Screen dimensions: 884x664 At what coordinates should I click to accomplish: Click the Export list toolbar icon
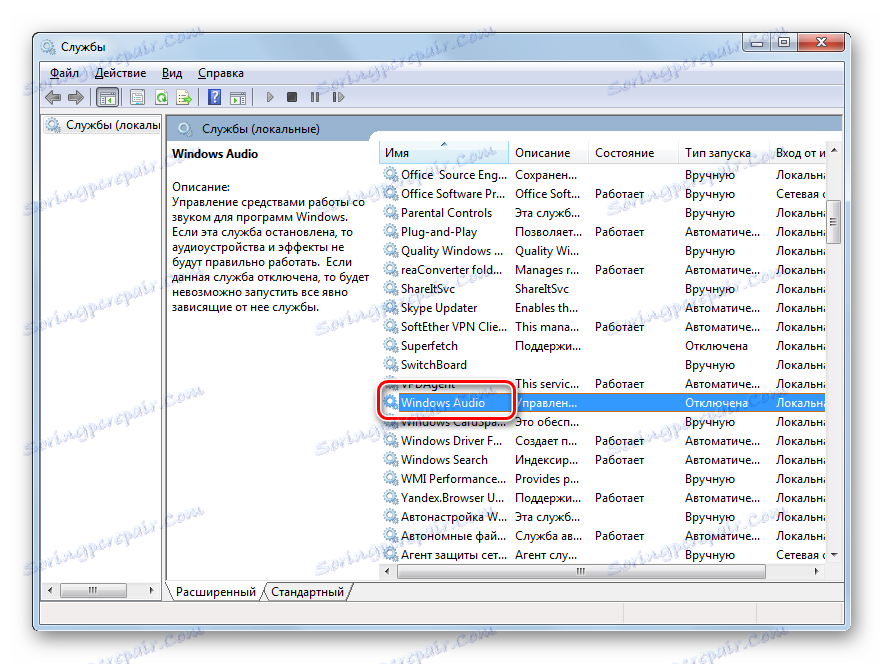point(184,98)
